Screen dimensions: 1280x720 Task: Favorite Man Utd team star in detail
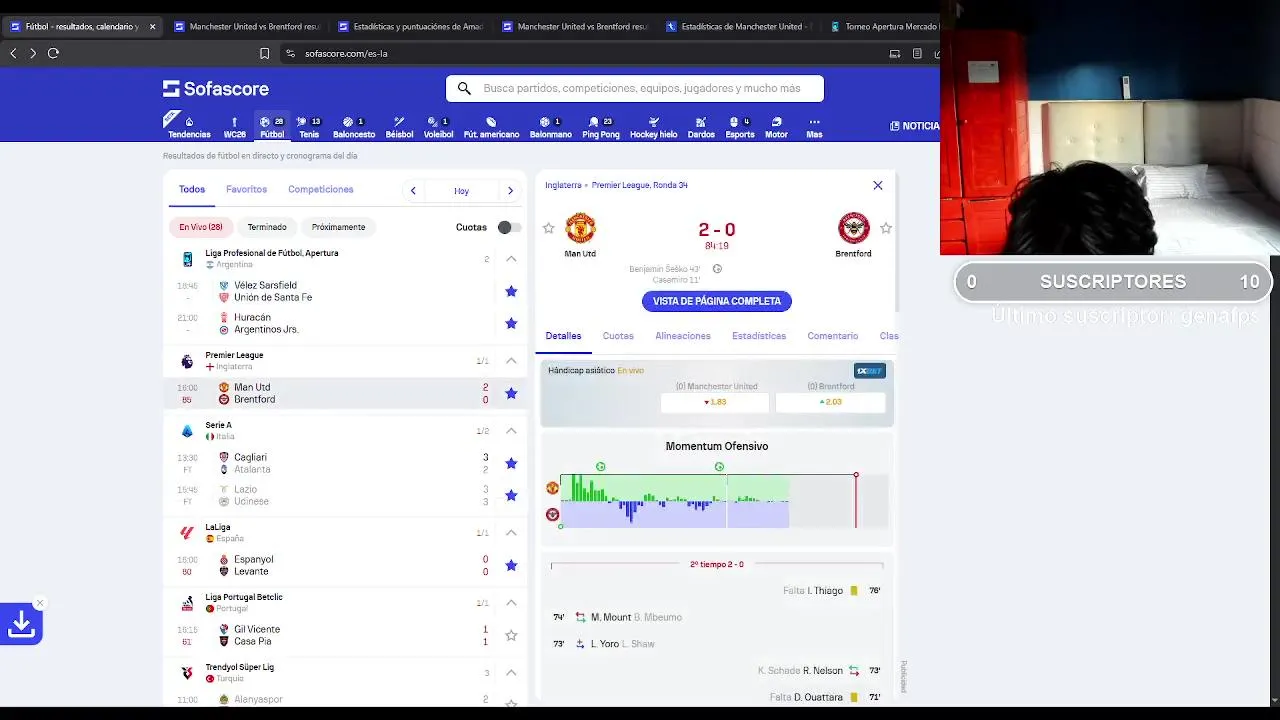[x=548, y=228]
